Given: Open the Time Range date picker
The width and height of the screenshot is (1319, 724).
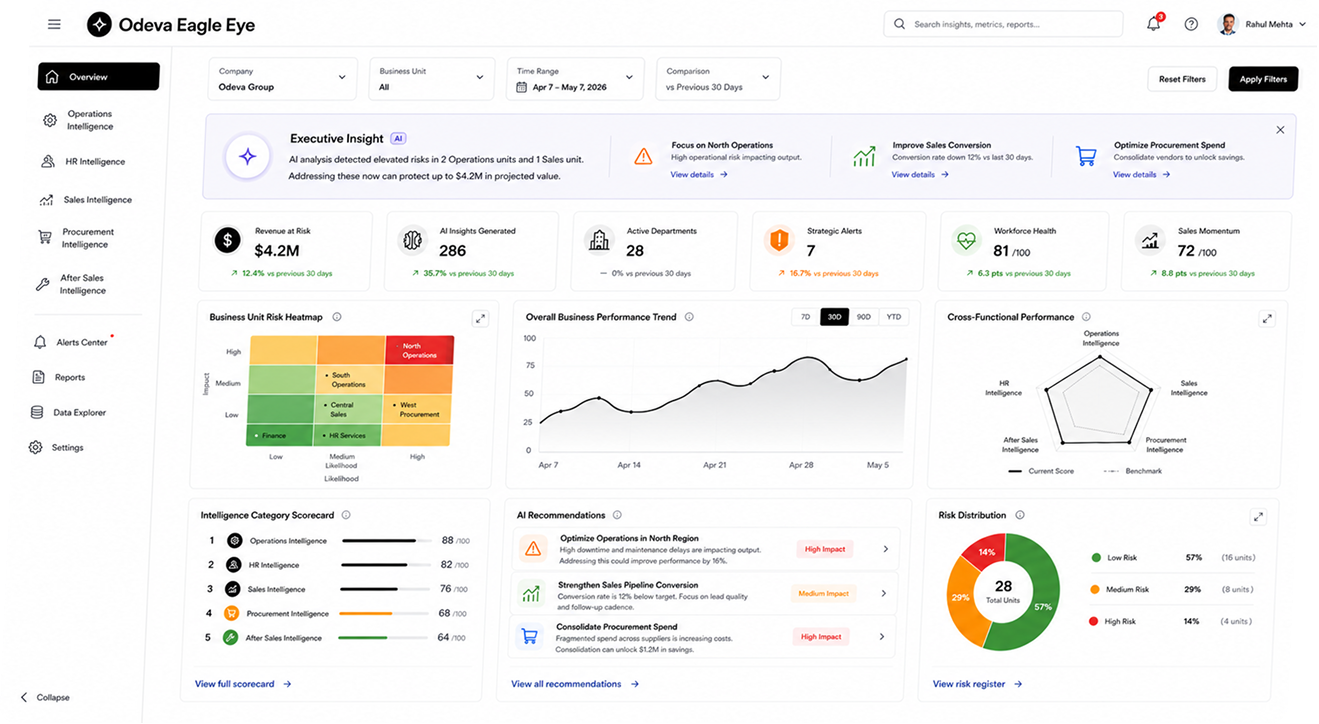Looking at the screenshot, I should click(575, 79).
